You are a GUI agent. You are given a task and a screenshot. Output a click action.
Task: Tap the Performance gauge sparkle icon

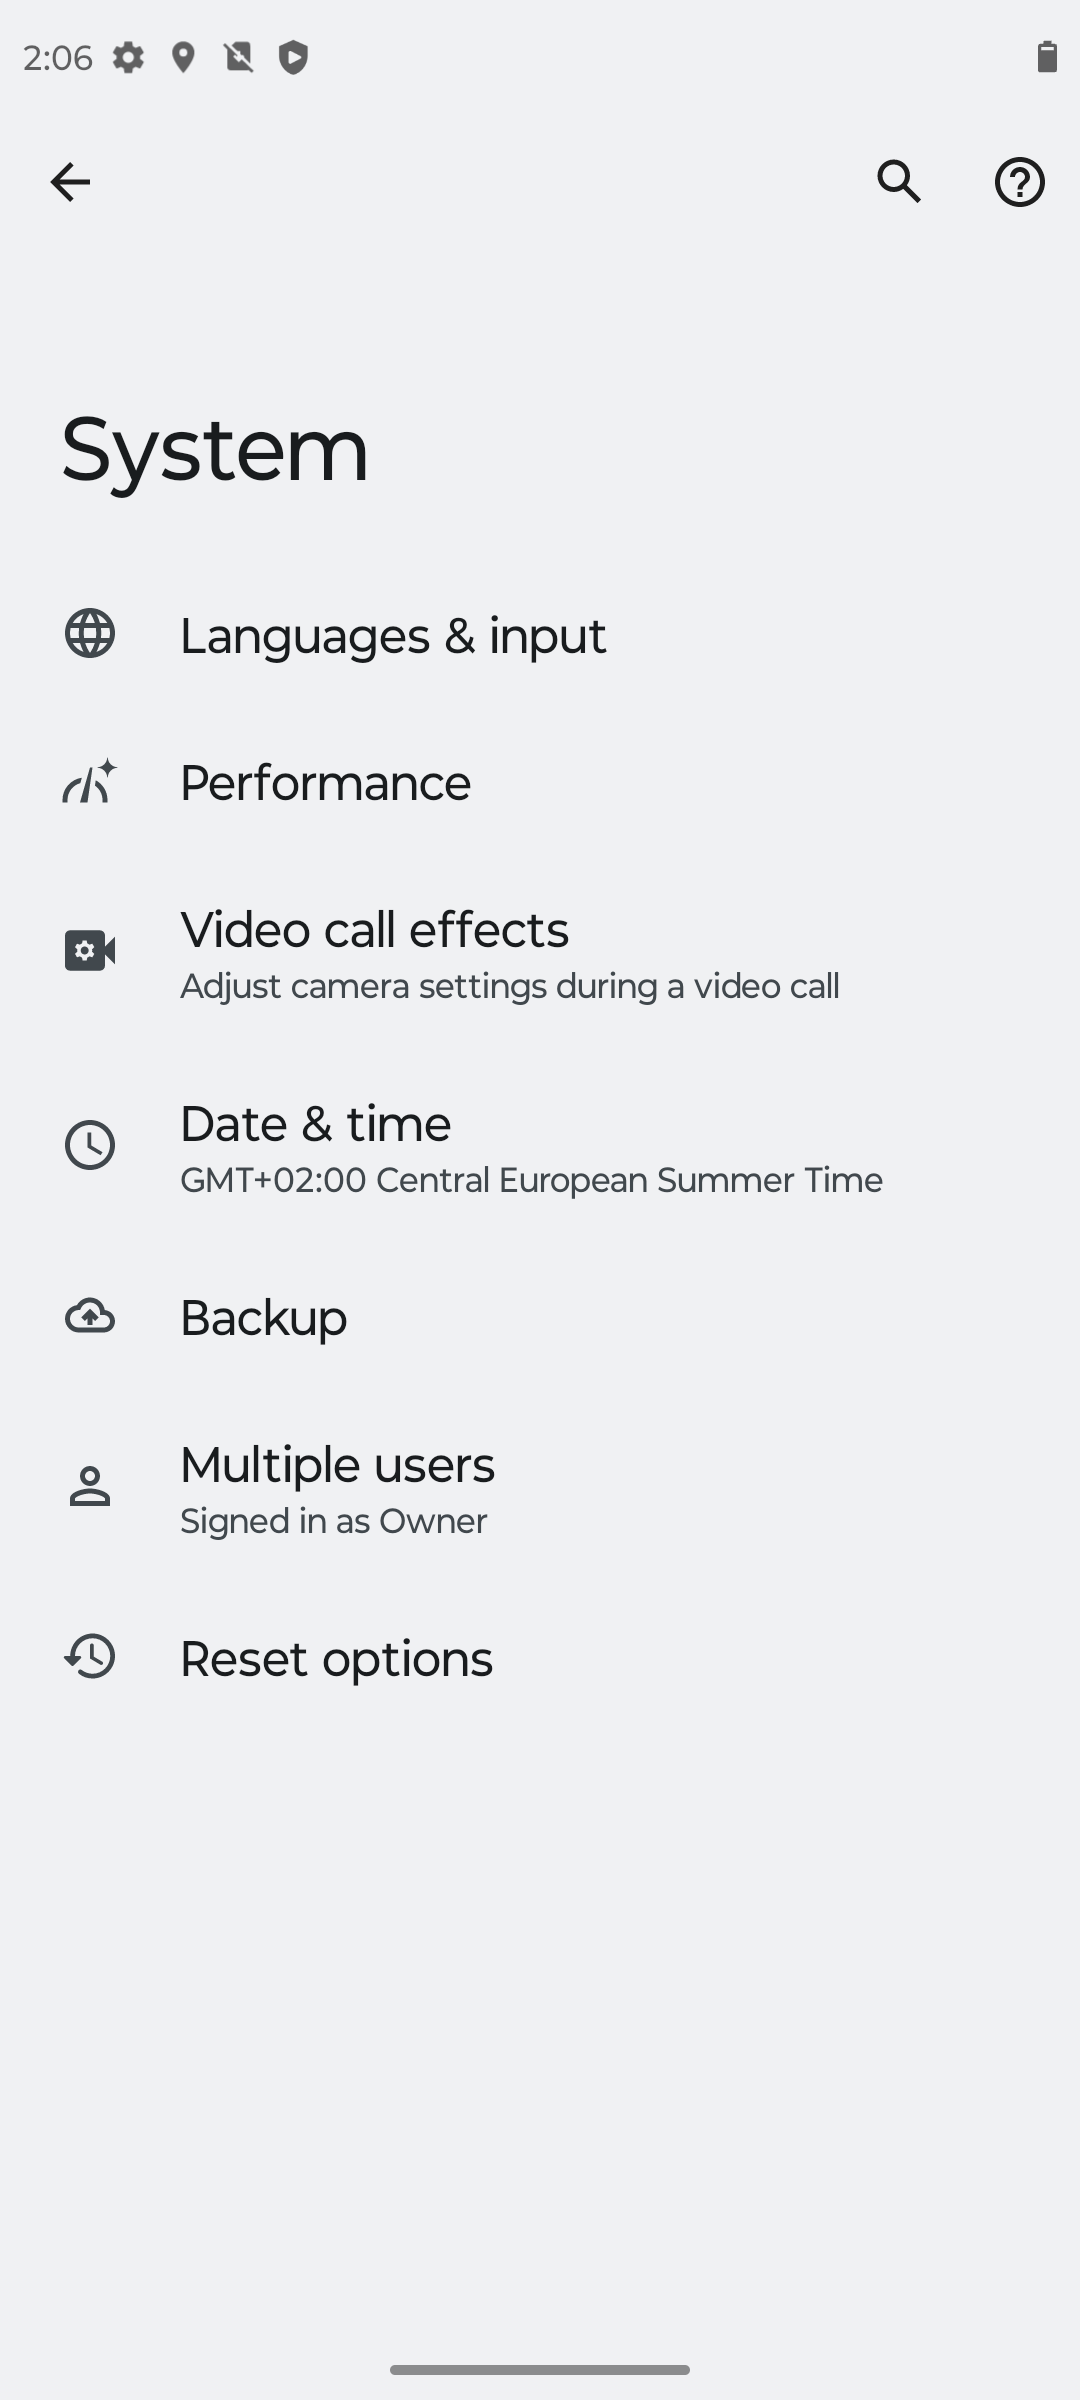click(x=90, y=781)
